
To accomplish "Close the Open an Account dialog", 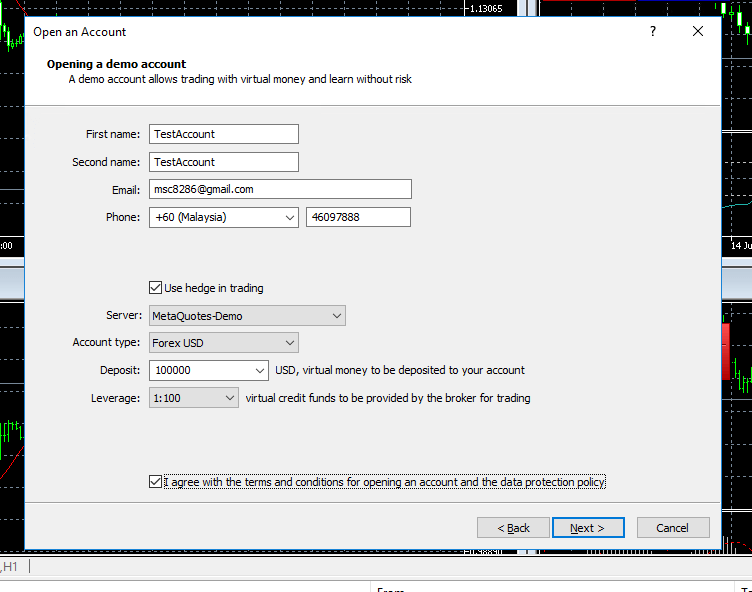I will pos(698,31).
